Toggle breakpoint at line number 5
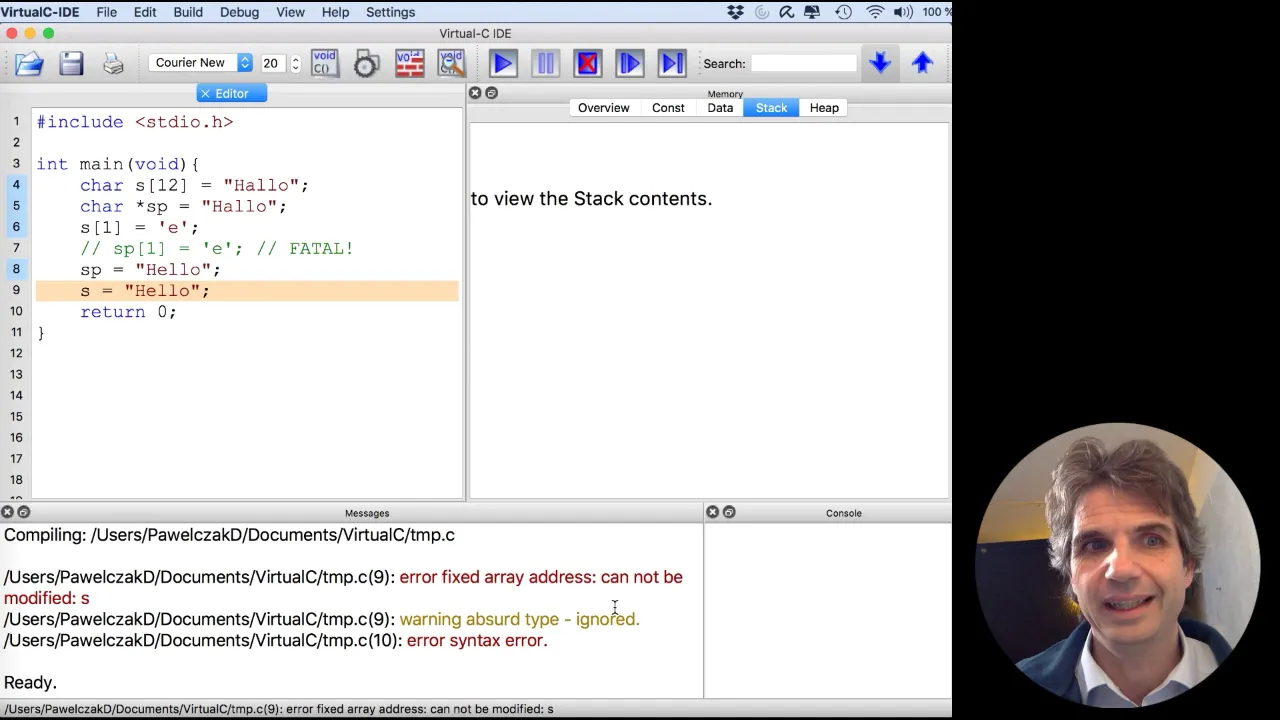The height and width of the screenshot is (720, 1280). point(16,206)
